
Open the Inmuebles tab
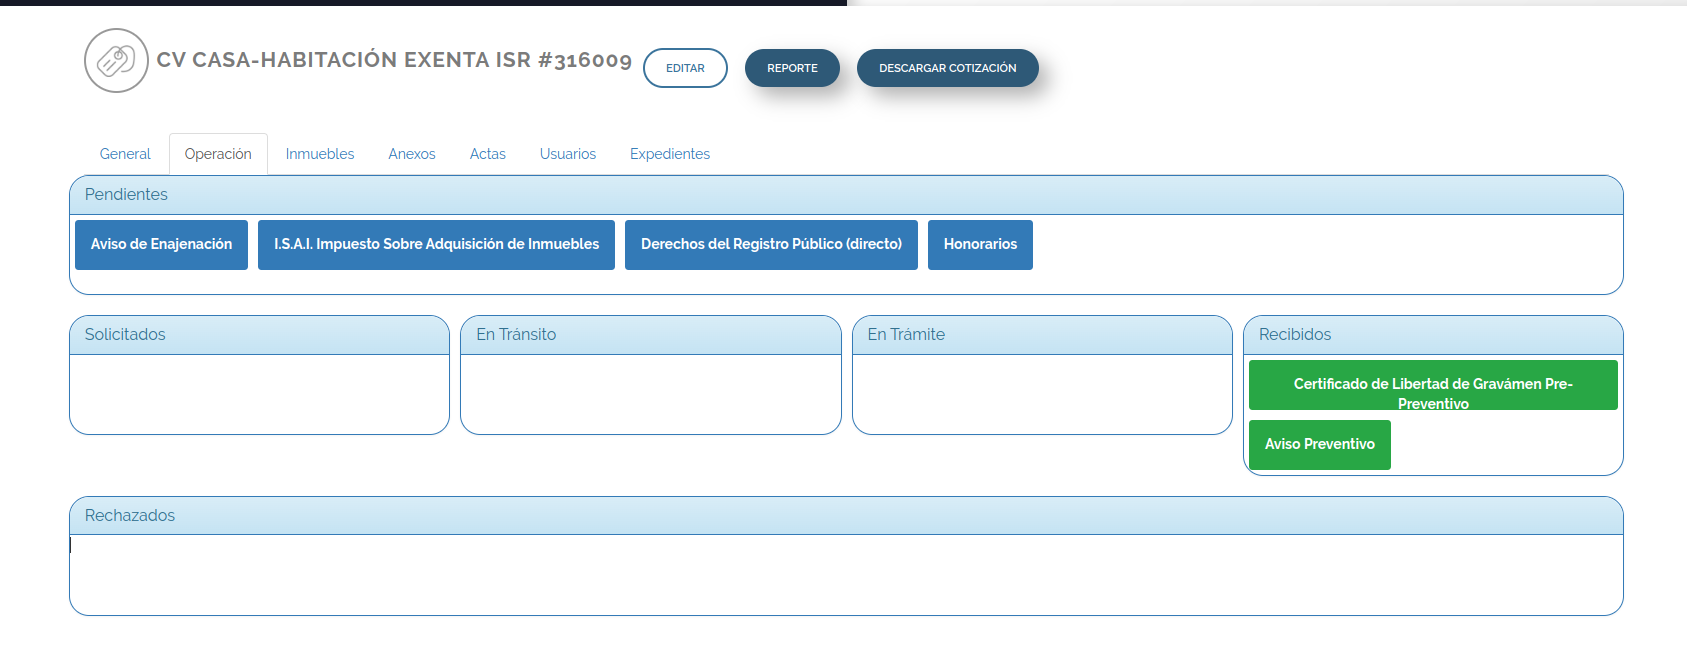point(320,154)
